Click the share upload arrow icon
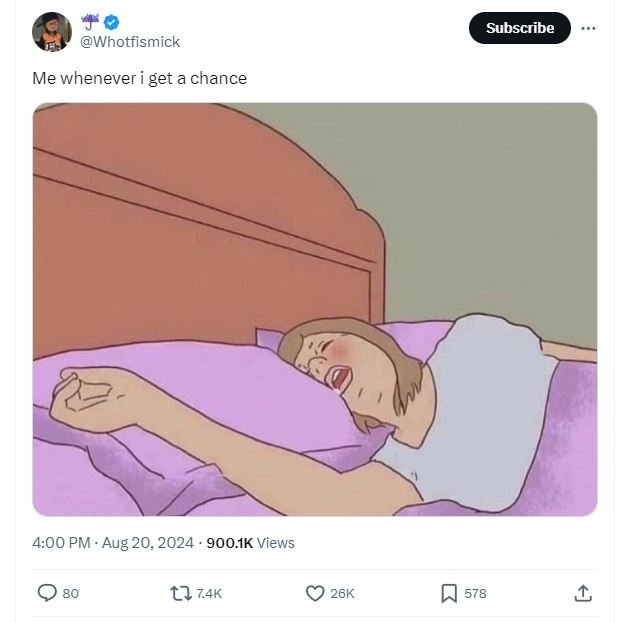Screen dimensions: 619x623 coord(583,593)
